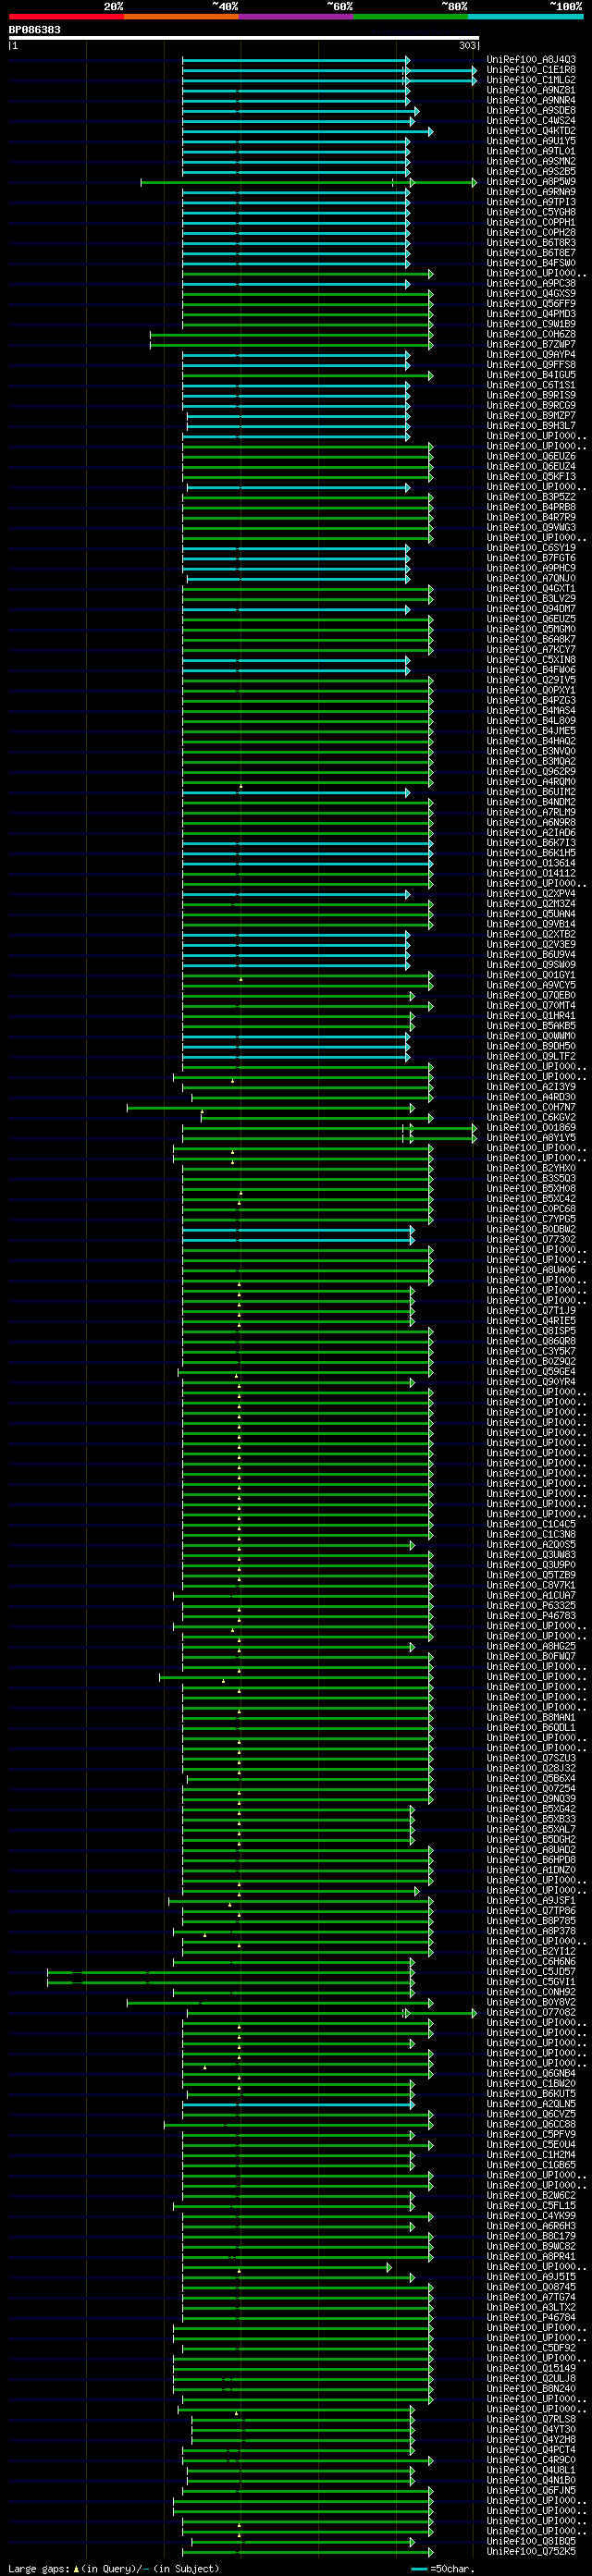Click the white query sequence bar
The height and width of the screenshot is (2576, 592).
pos(244,38)
